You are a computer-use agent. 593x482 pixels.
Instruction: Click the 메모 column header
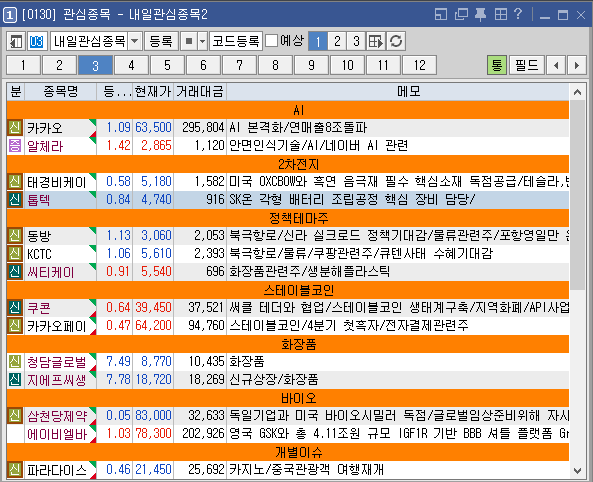[x=397, y=92]
